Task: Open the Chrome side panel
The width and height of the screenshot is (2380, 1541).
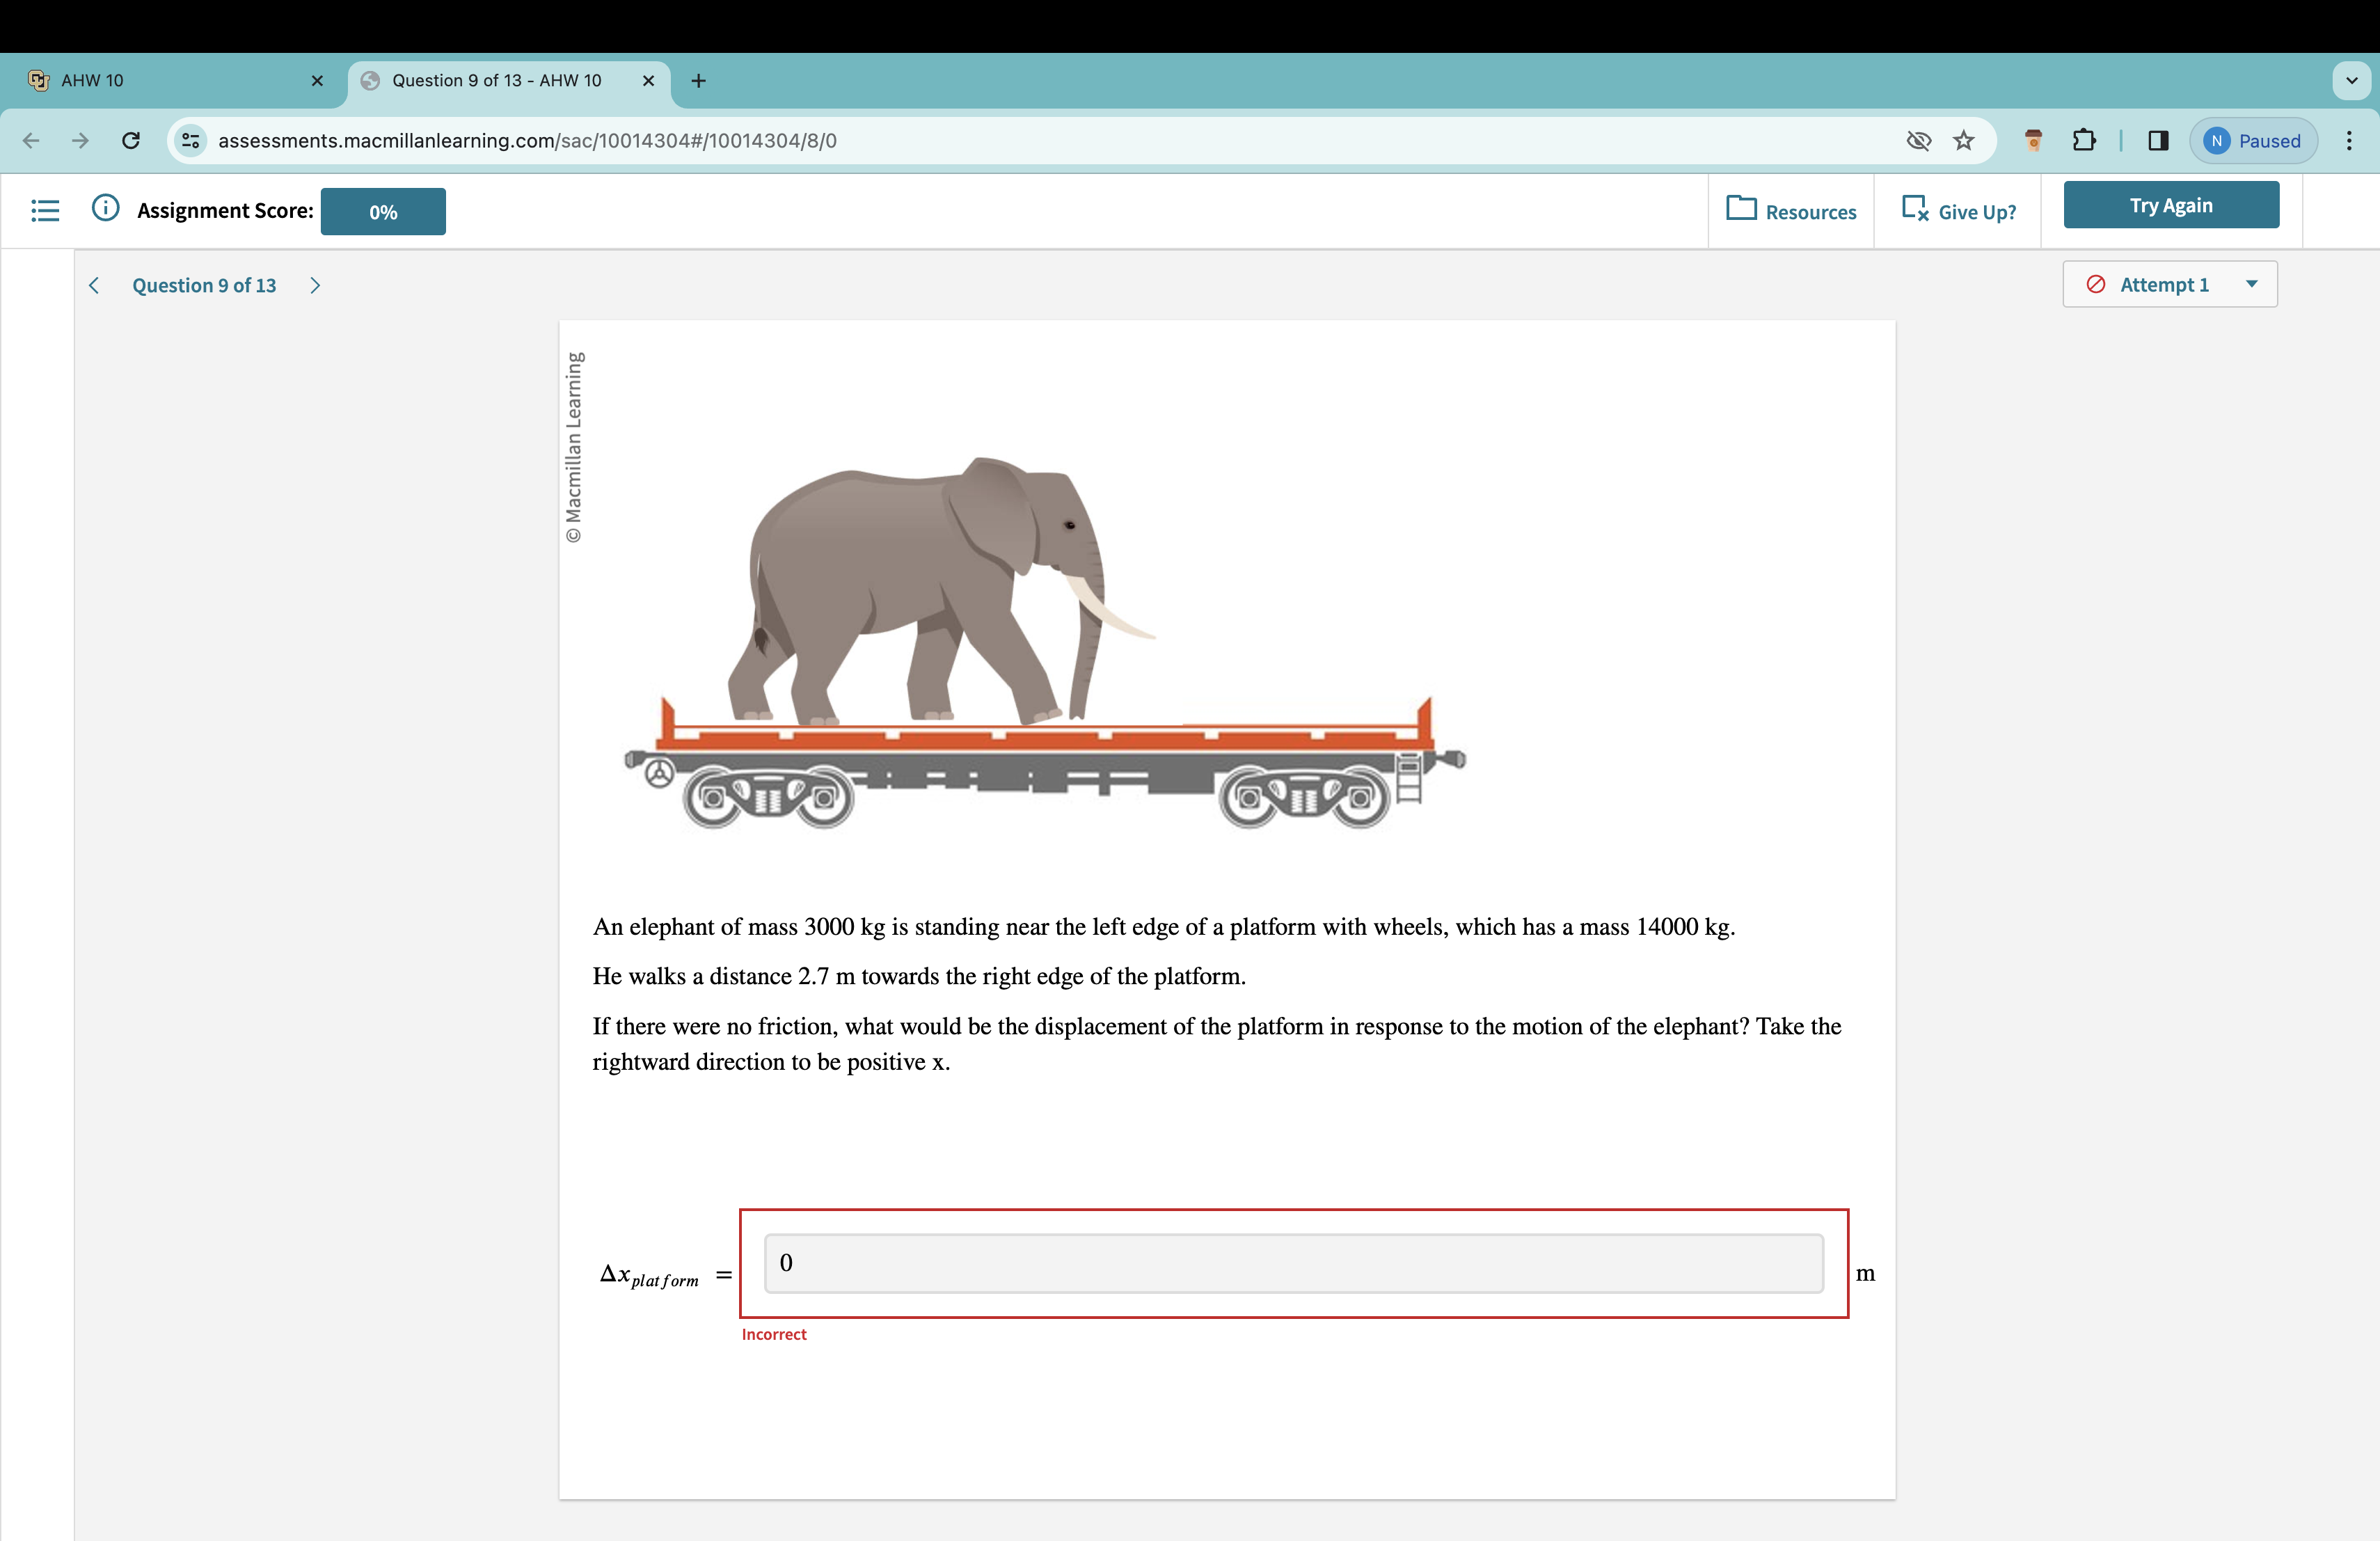Action: [x=2156, y=140]
